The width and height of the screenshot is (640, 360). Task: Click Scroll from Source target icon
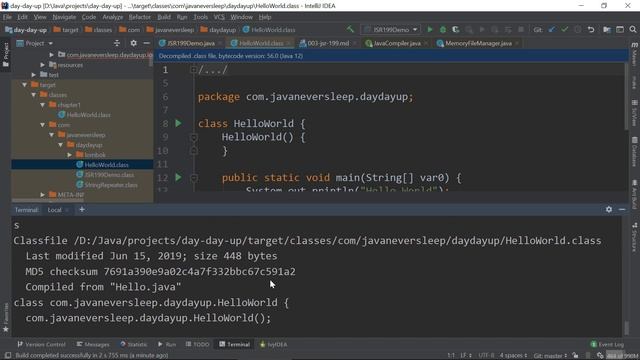coord(117,43)
